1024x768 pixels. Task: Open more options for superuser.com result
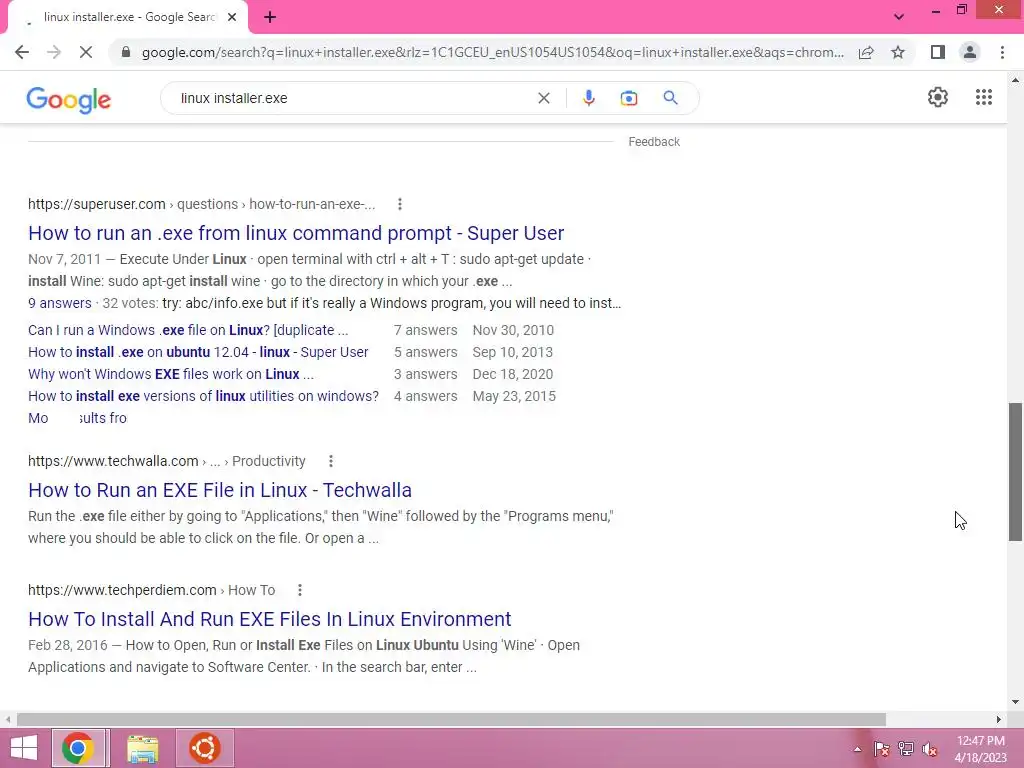coord(400,204)
